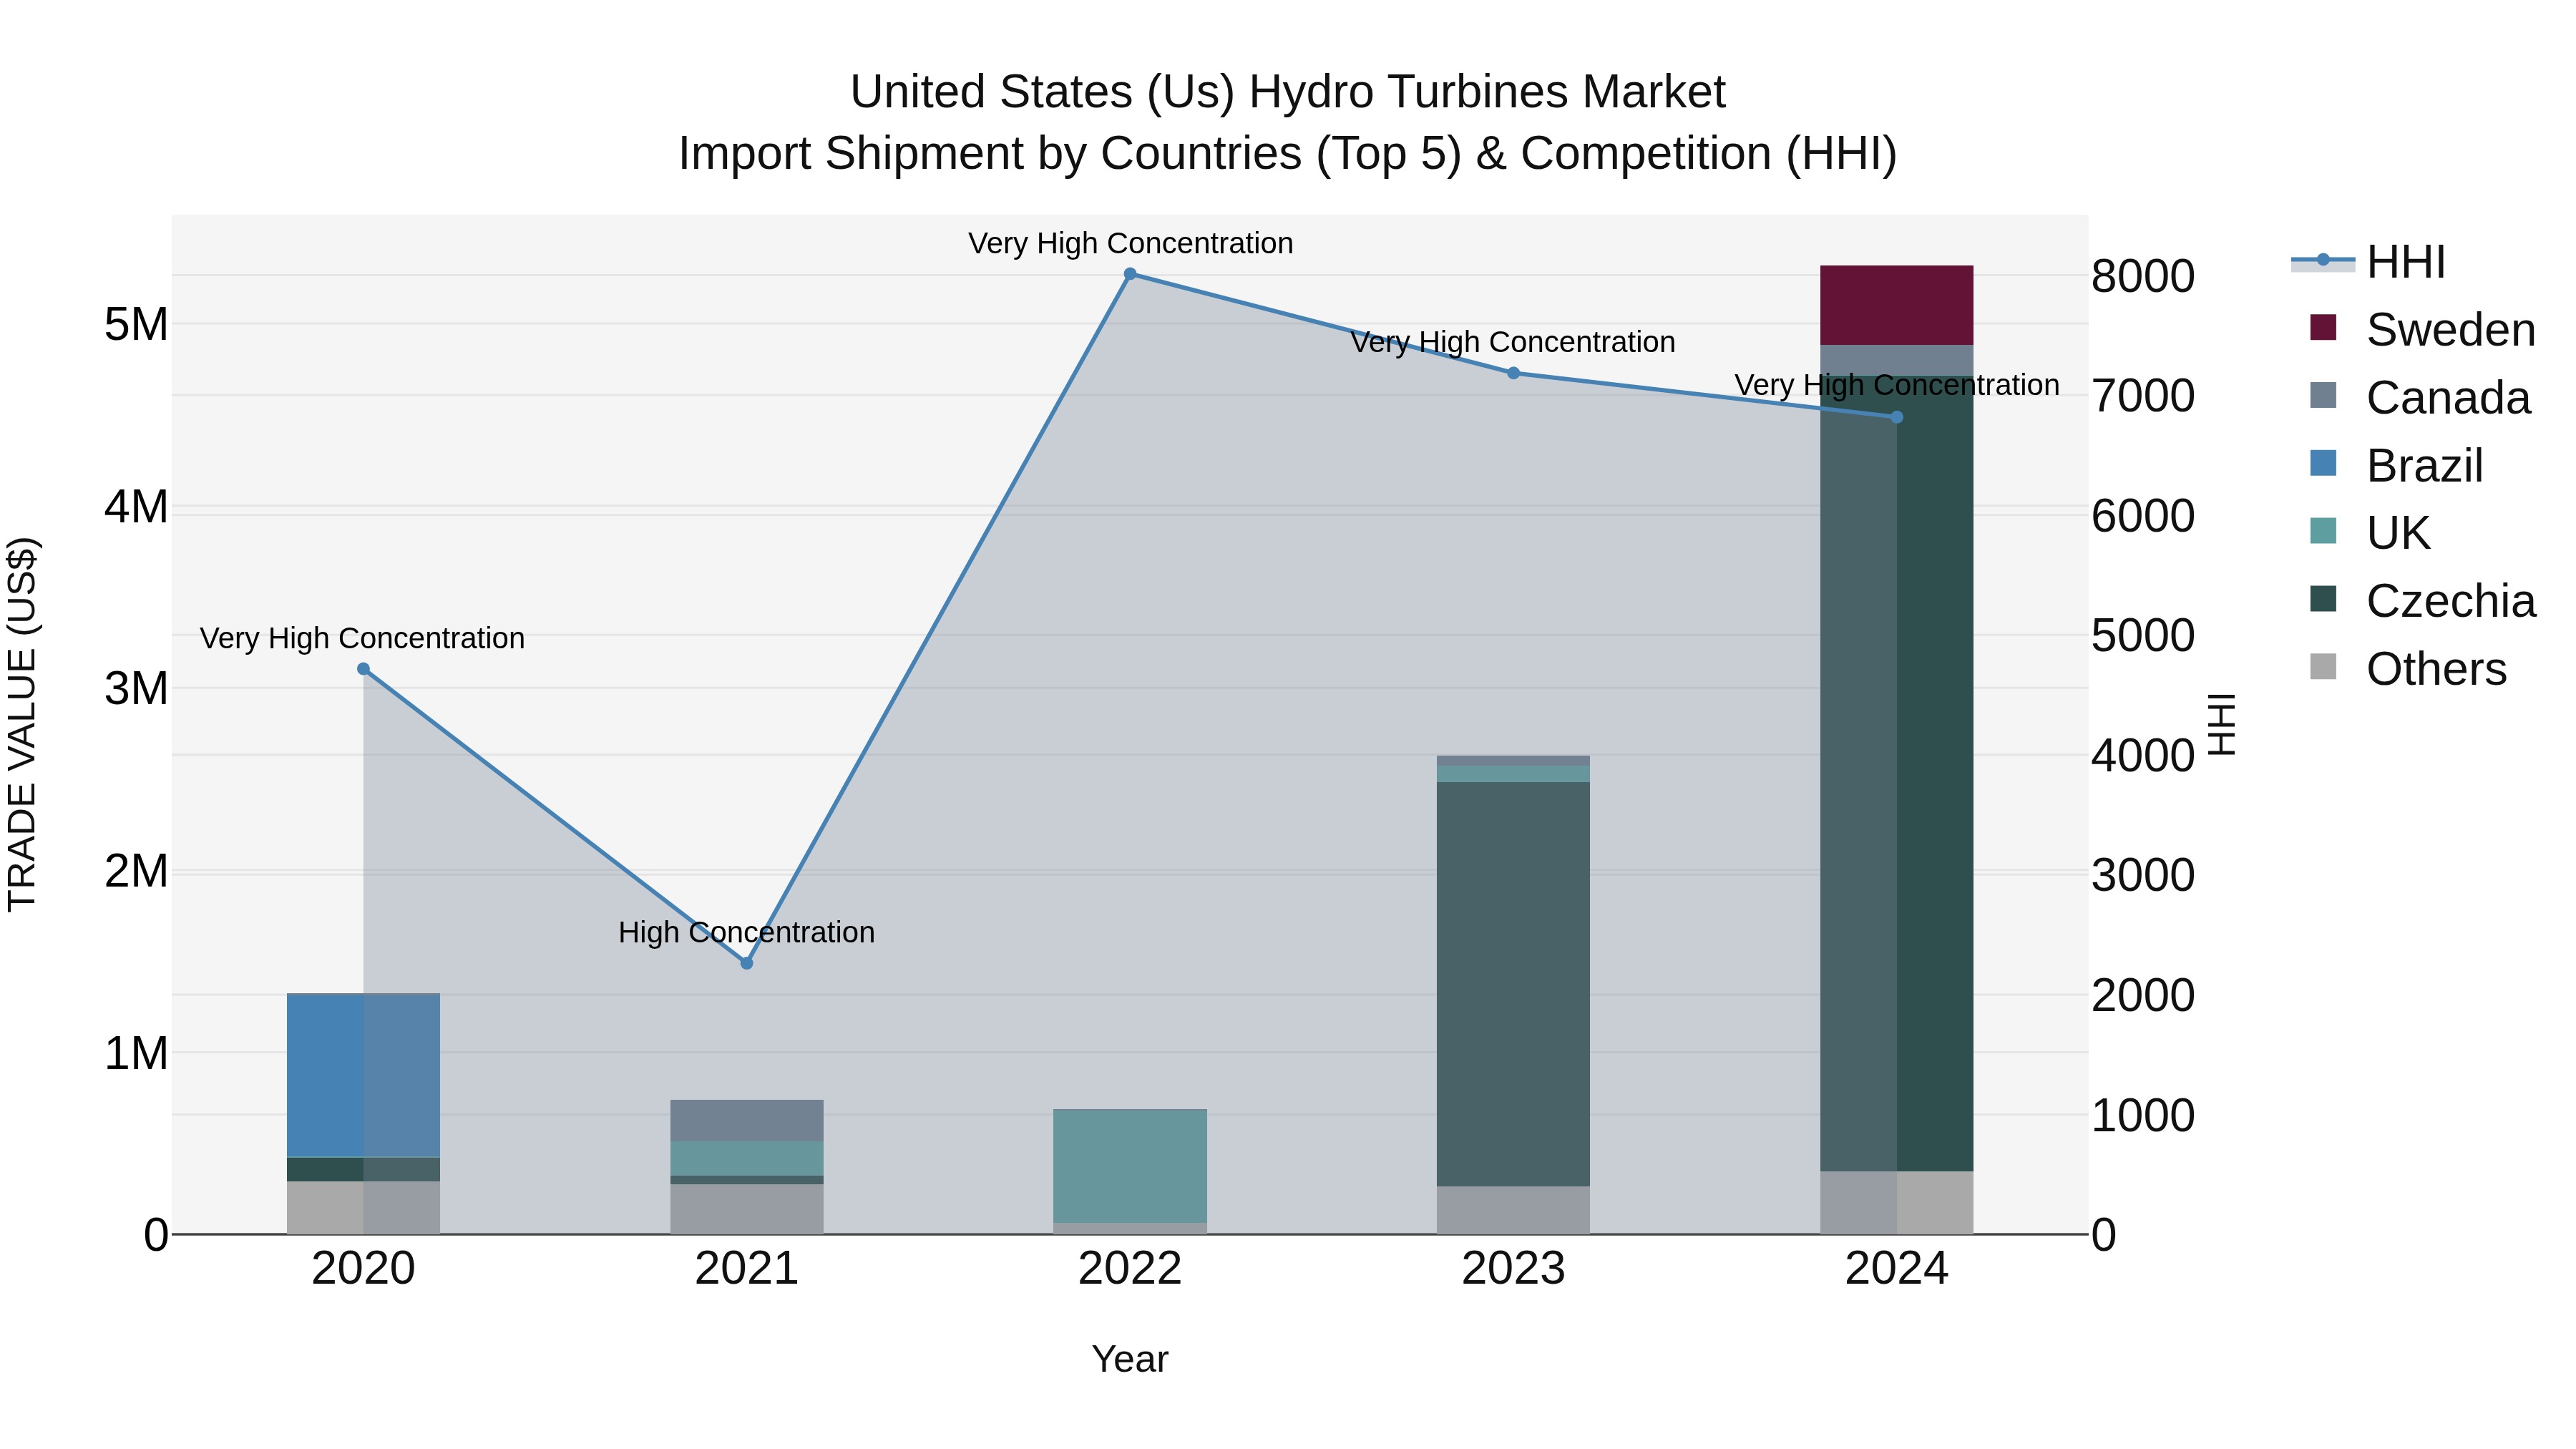Viewport: 2576px width, 1449px height.
Task: Click the UK legend color swatch
Action: pyautogui.click(x=2323, y=531)
